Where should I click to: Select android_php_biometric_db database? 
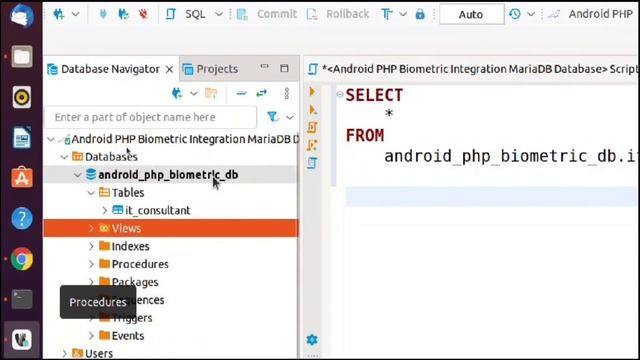pos(168,175)
